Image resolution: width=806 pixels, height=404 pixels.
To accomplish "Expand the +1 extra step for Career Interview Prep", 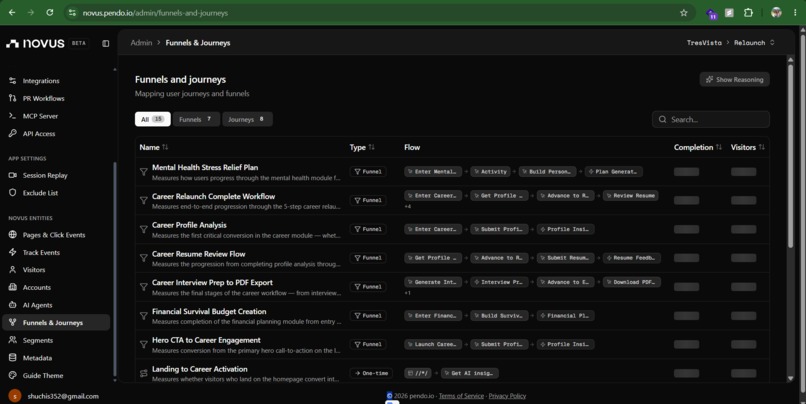I will 408,293.
